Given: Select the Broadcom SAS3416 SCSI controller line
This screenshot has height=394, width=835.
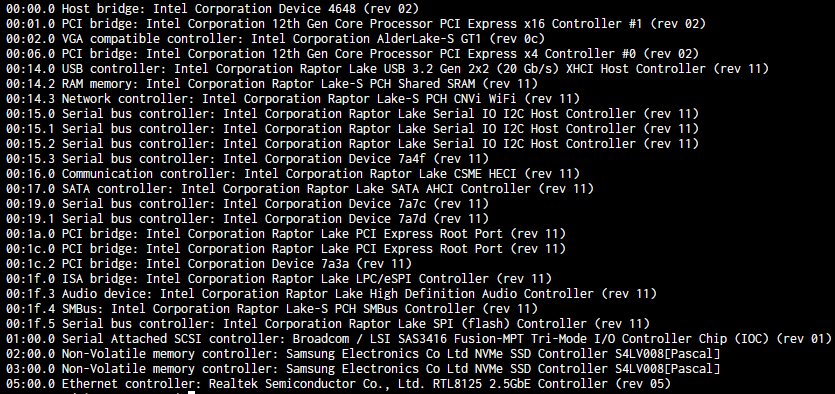Looking at the screenshot, I should 419,339.
